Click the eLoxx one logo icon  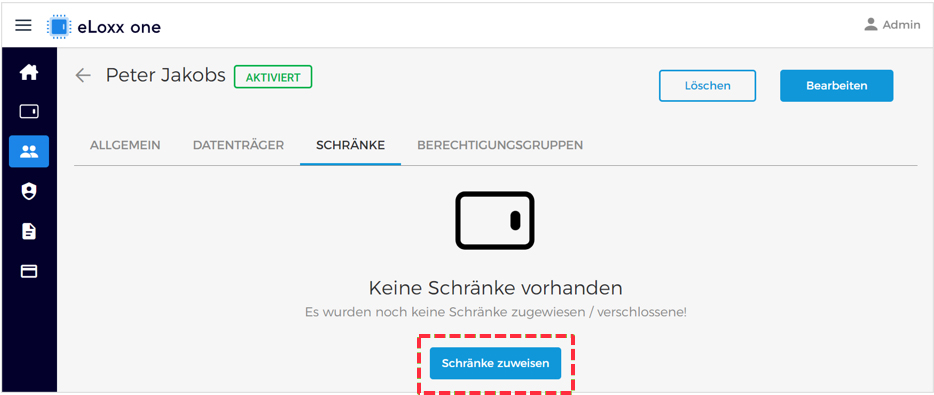click(x=58, y=27)
